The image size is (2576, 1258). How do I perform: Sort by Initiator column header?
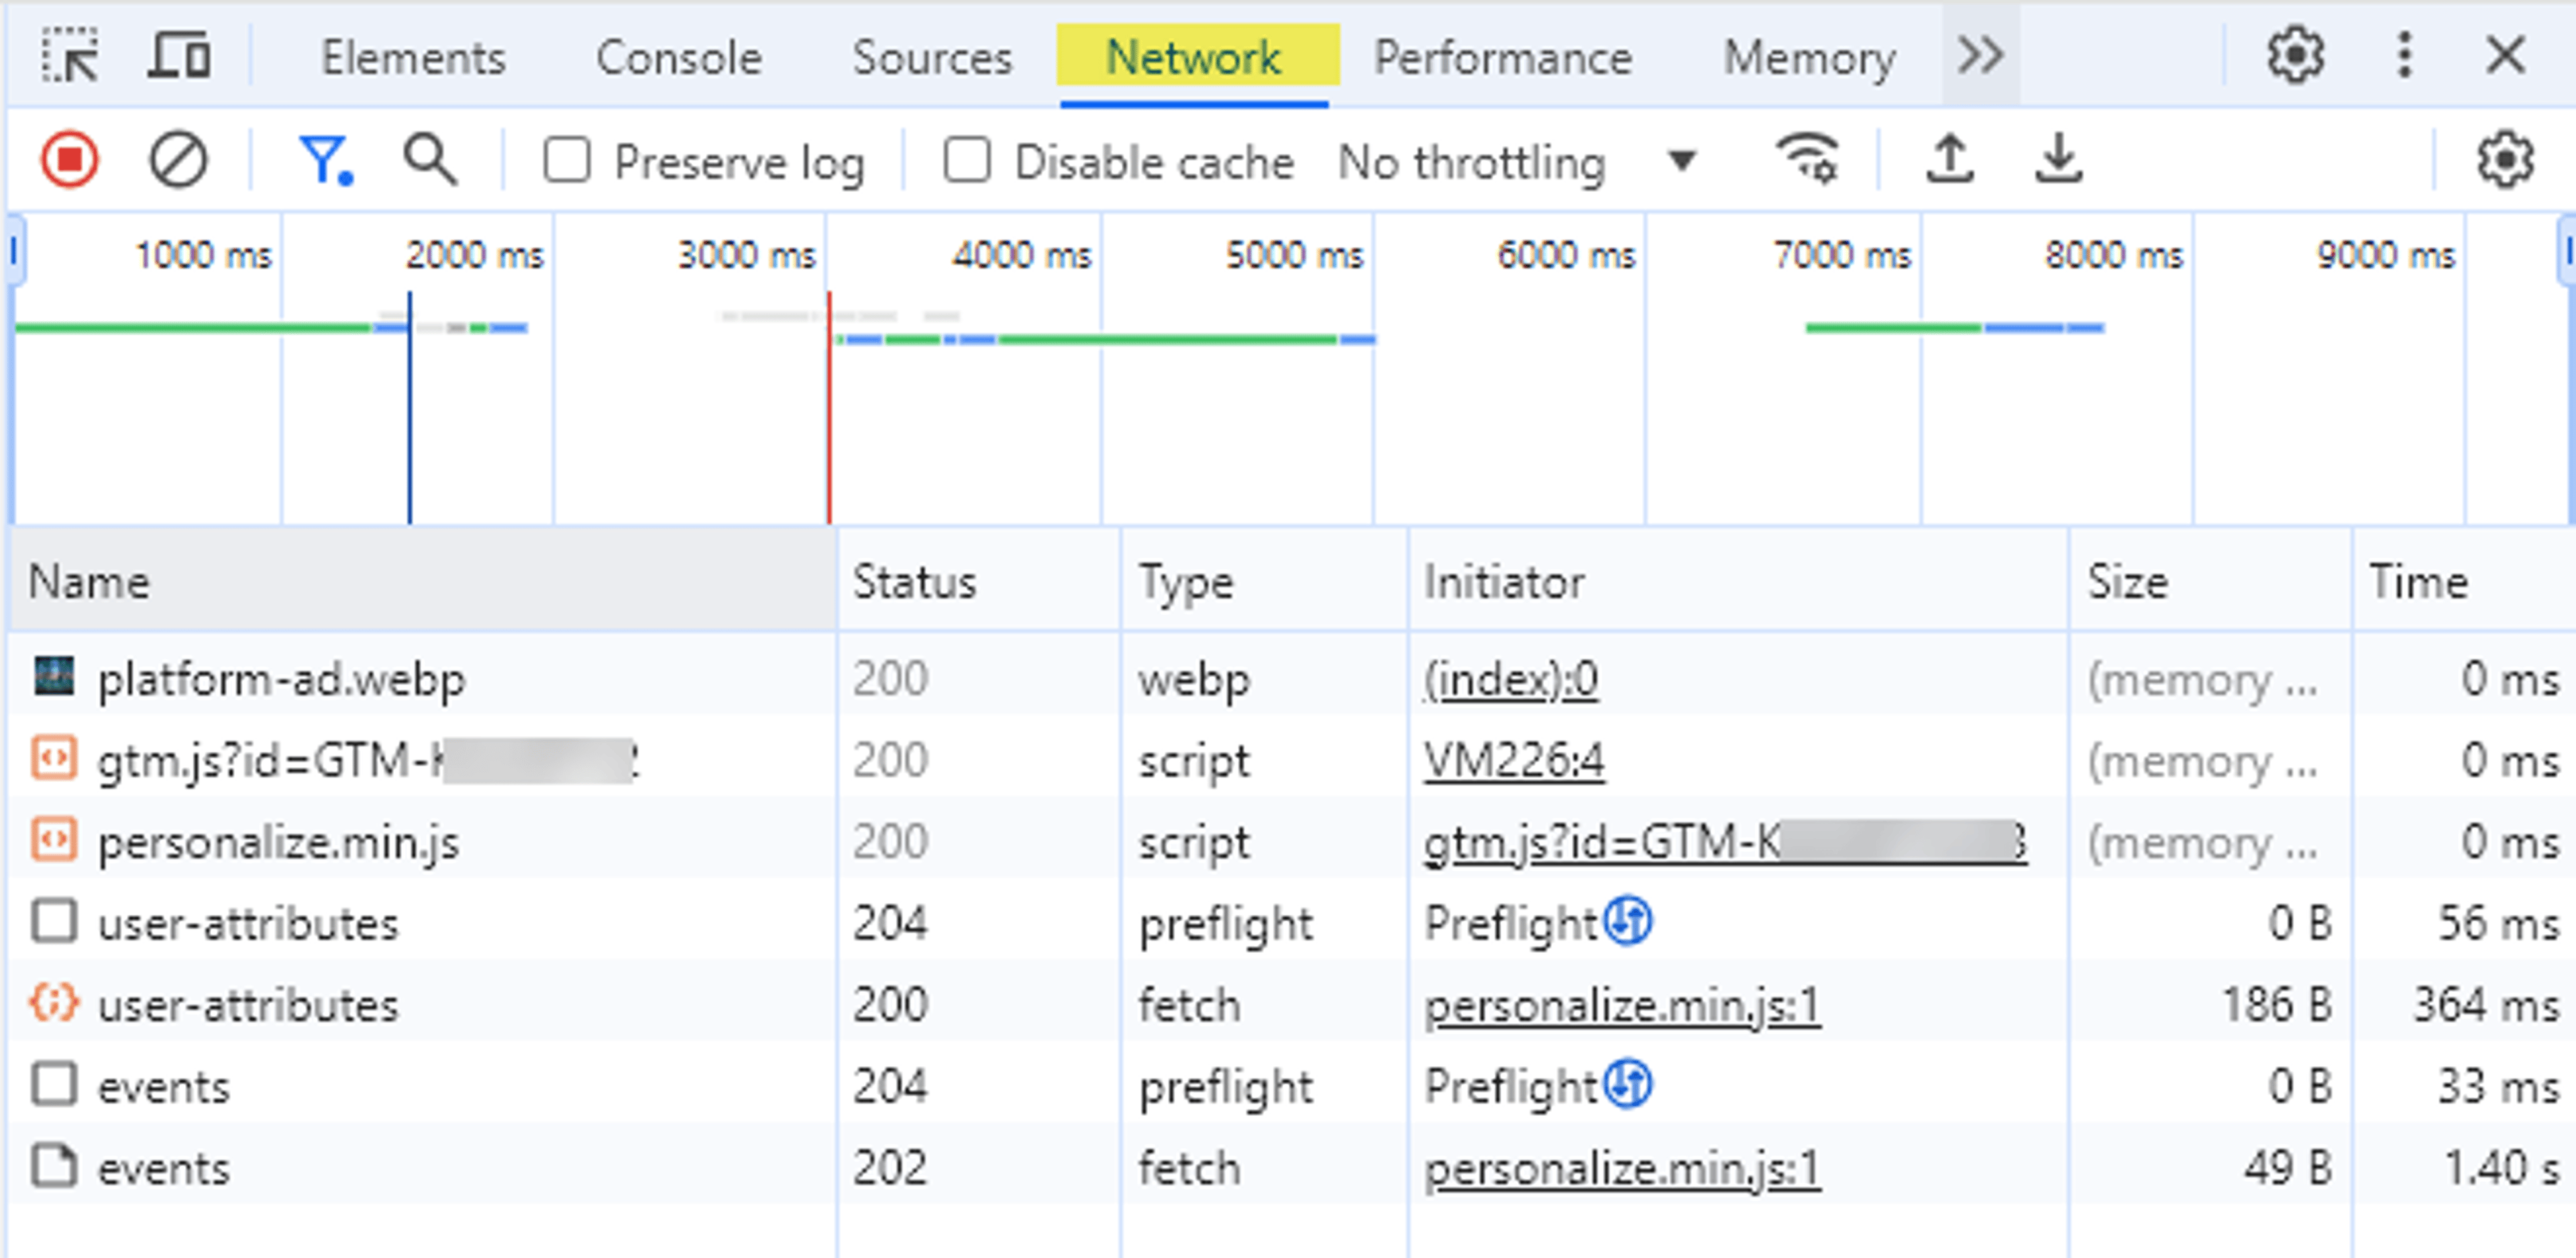click(1738, 581)
